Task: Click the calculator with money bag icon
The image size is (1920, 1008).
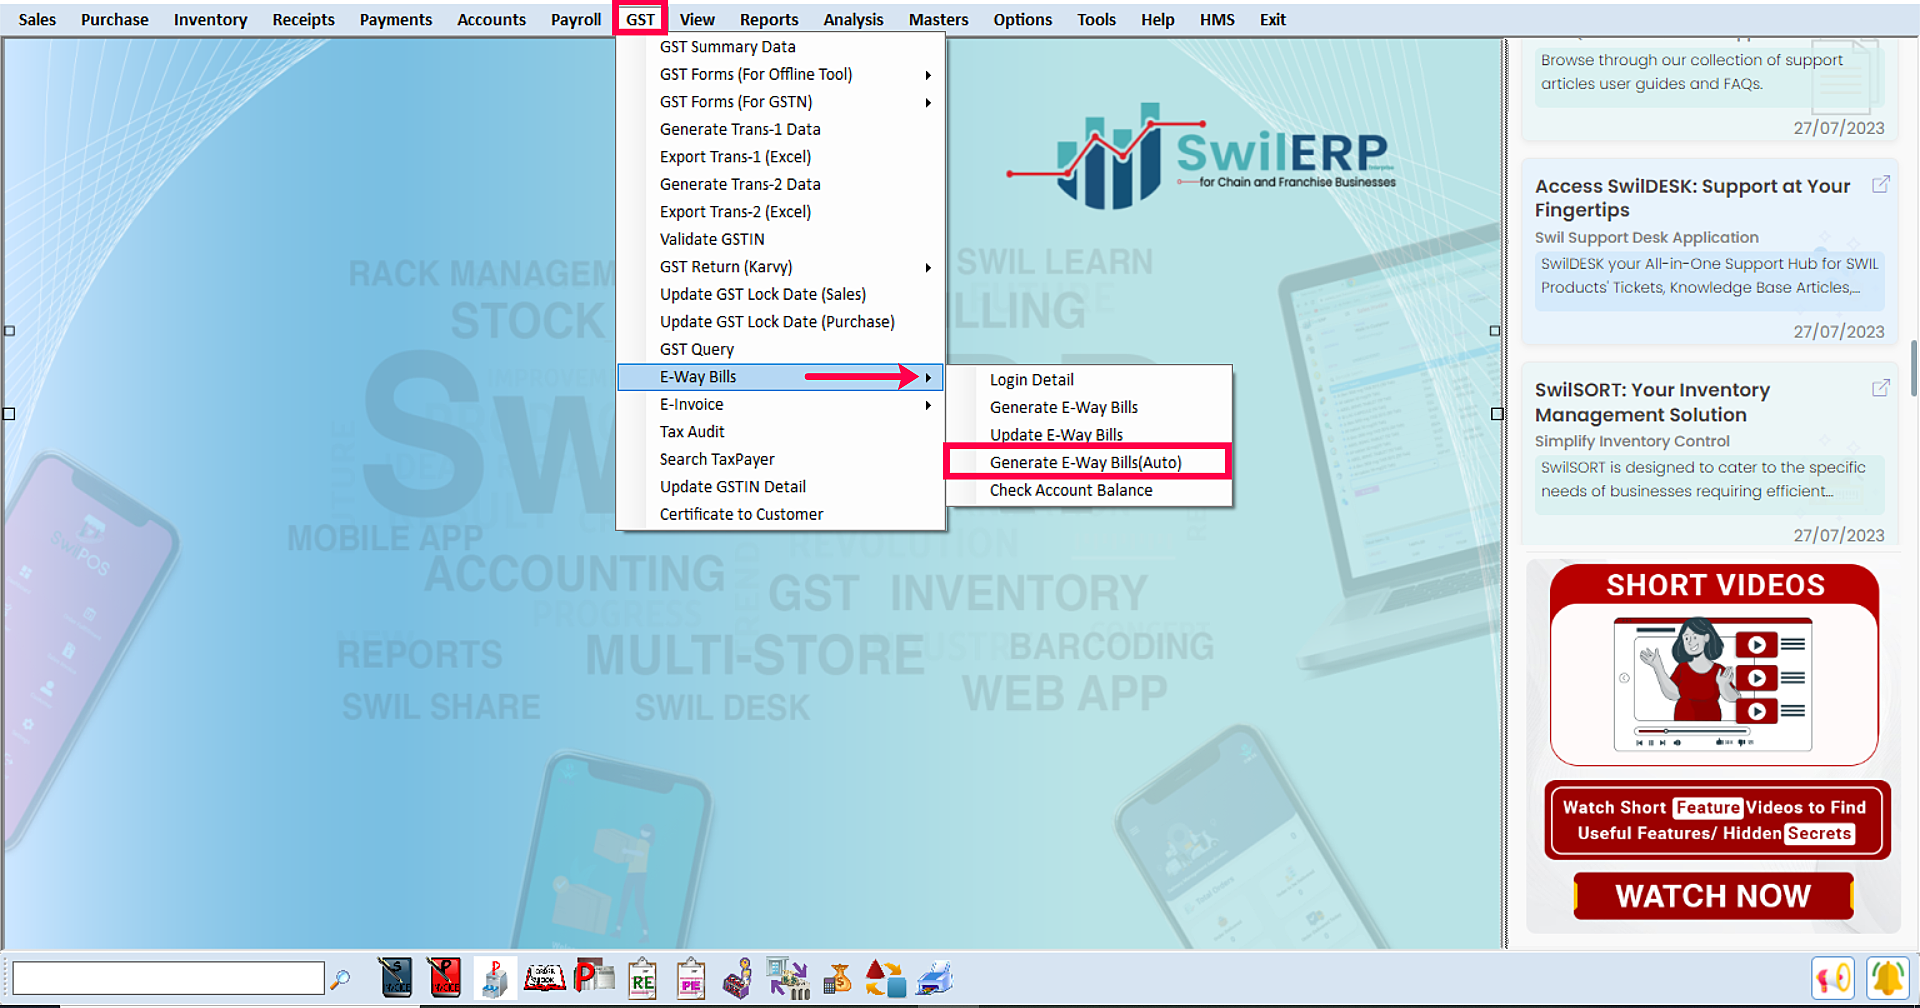Action: 837,978
